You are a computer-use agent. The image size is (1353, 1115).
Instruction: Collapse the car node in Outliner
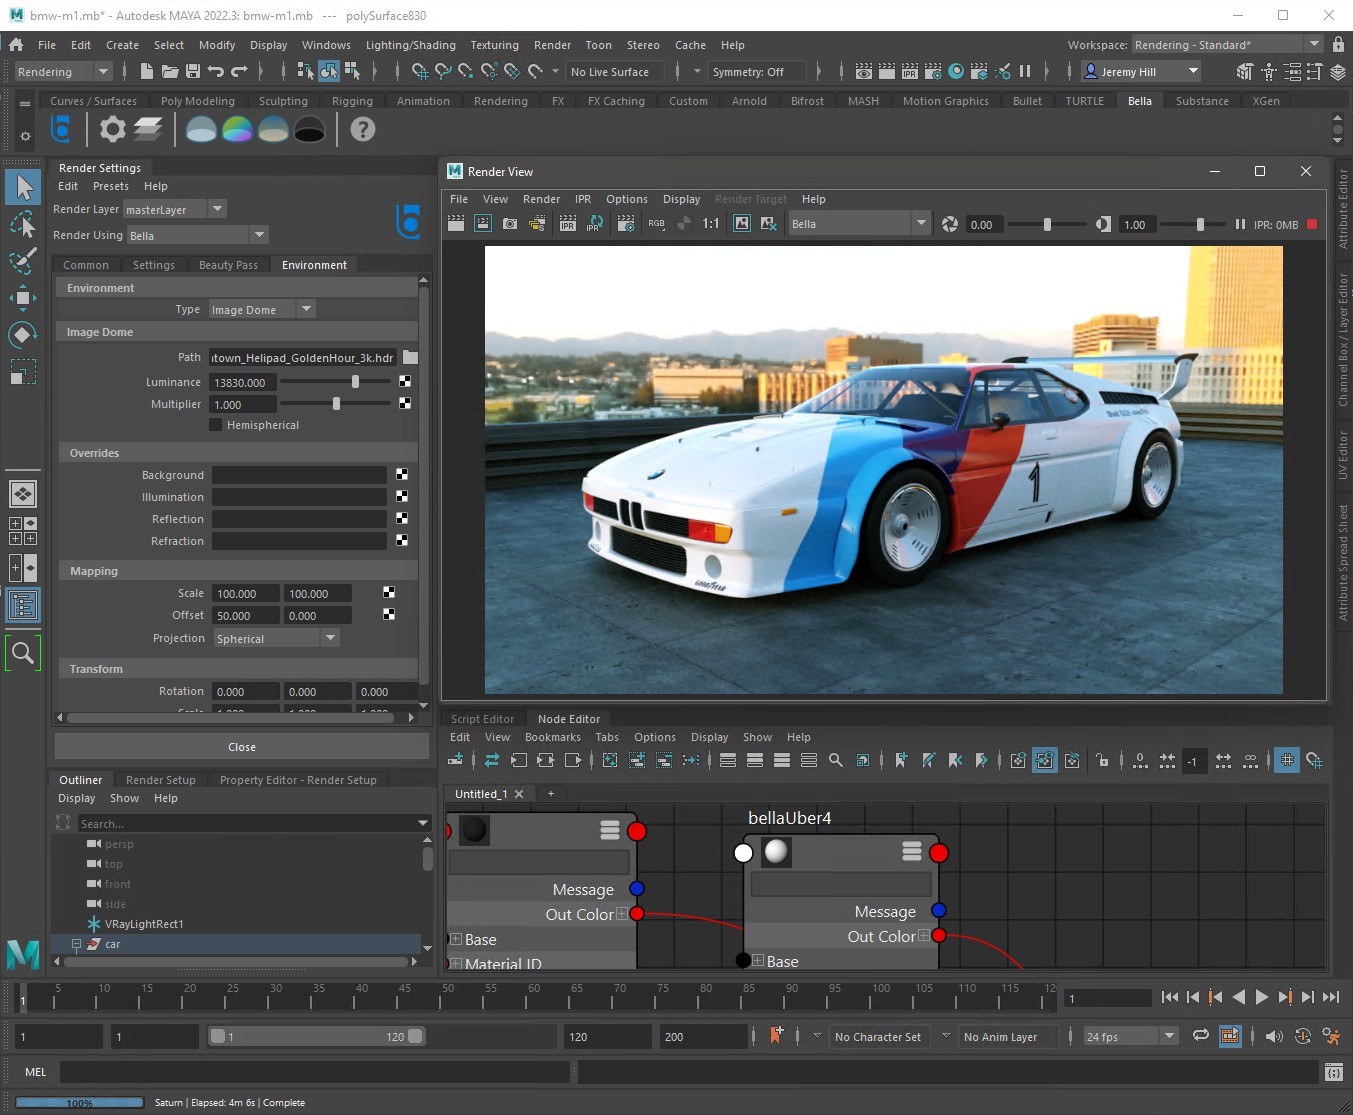[76, 943]
